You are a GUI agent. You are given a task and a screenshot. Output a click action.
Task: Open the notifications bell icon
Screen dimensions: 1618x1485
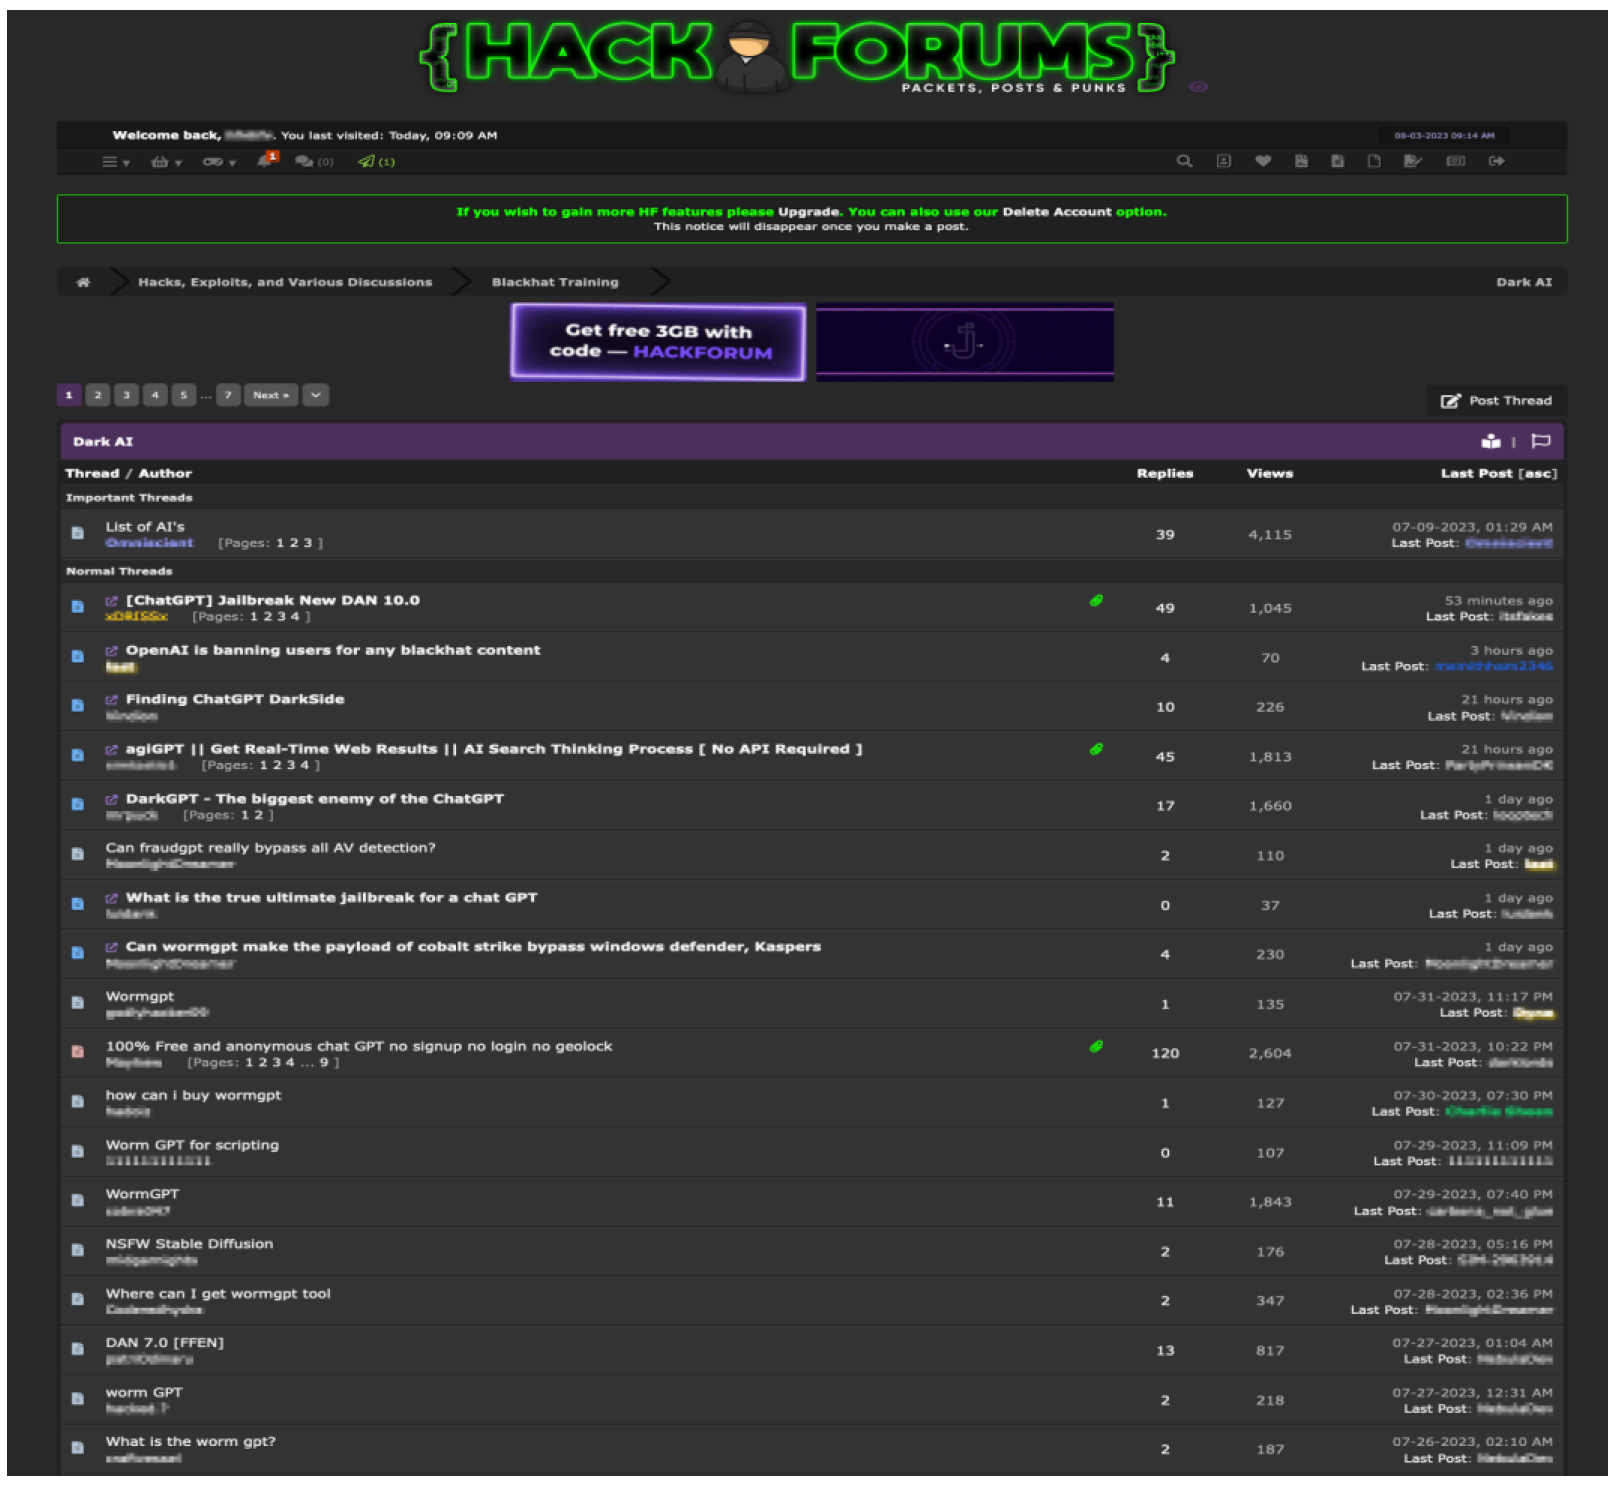click(266, 160)
